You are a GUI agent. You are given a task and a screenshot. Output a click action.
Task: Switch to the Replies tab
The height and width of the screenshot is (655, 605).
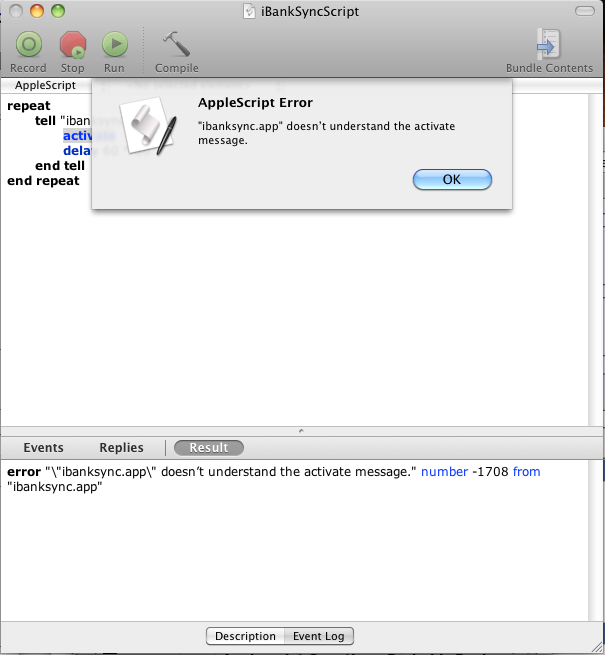[x=121, y=448]
